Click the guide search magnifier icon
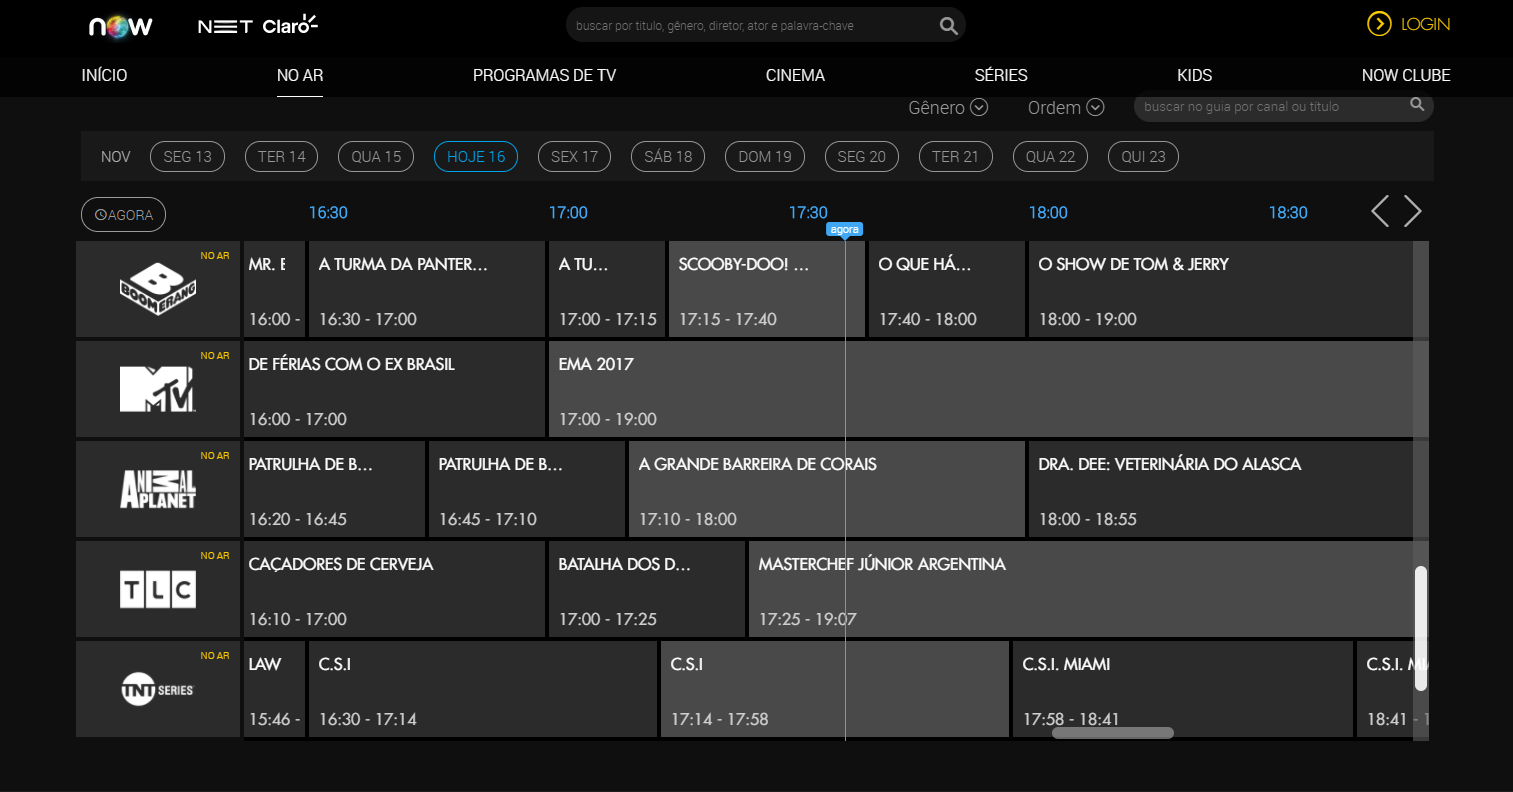Viewport: 1513px width, 792px height. 1416,105
